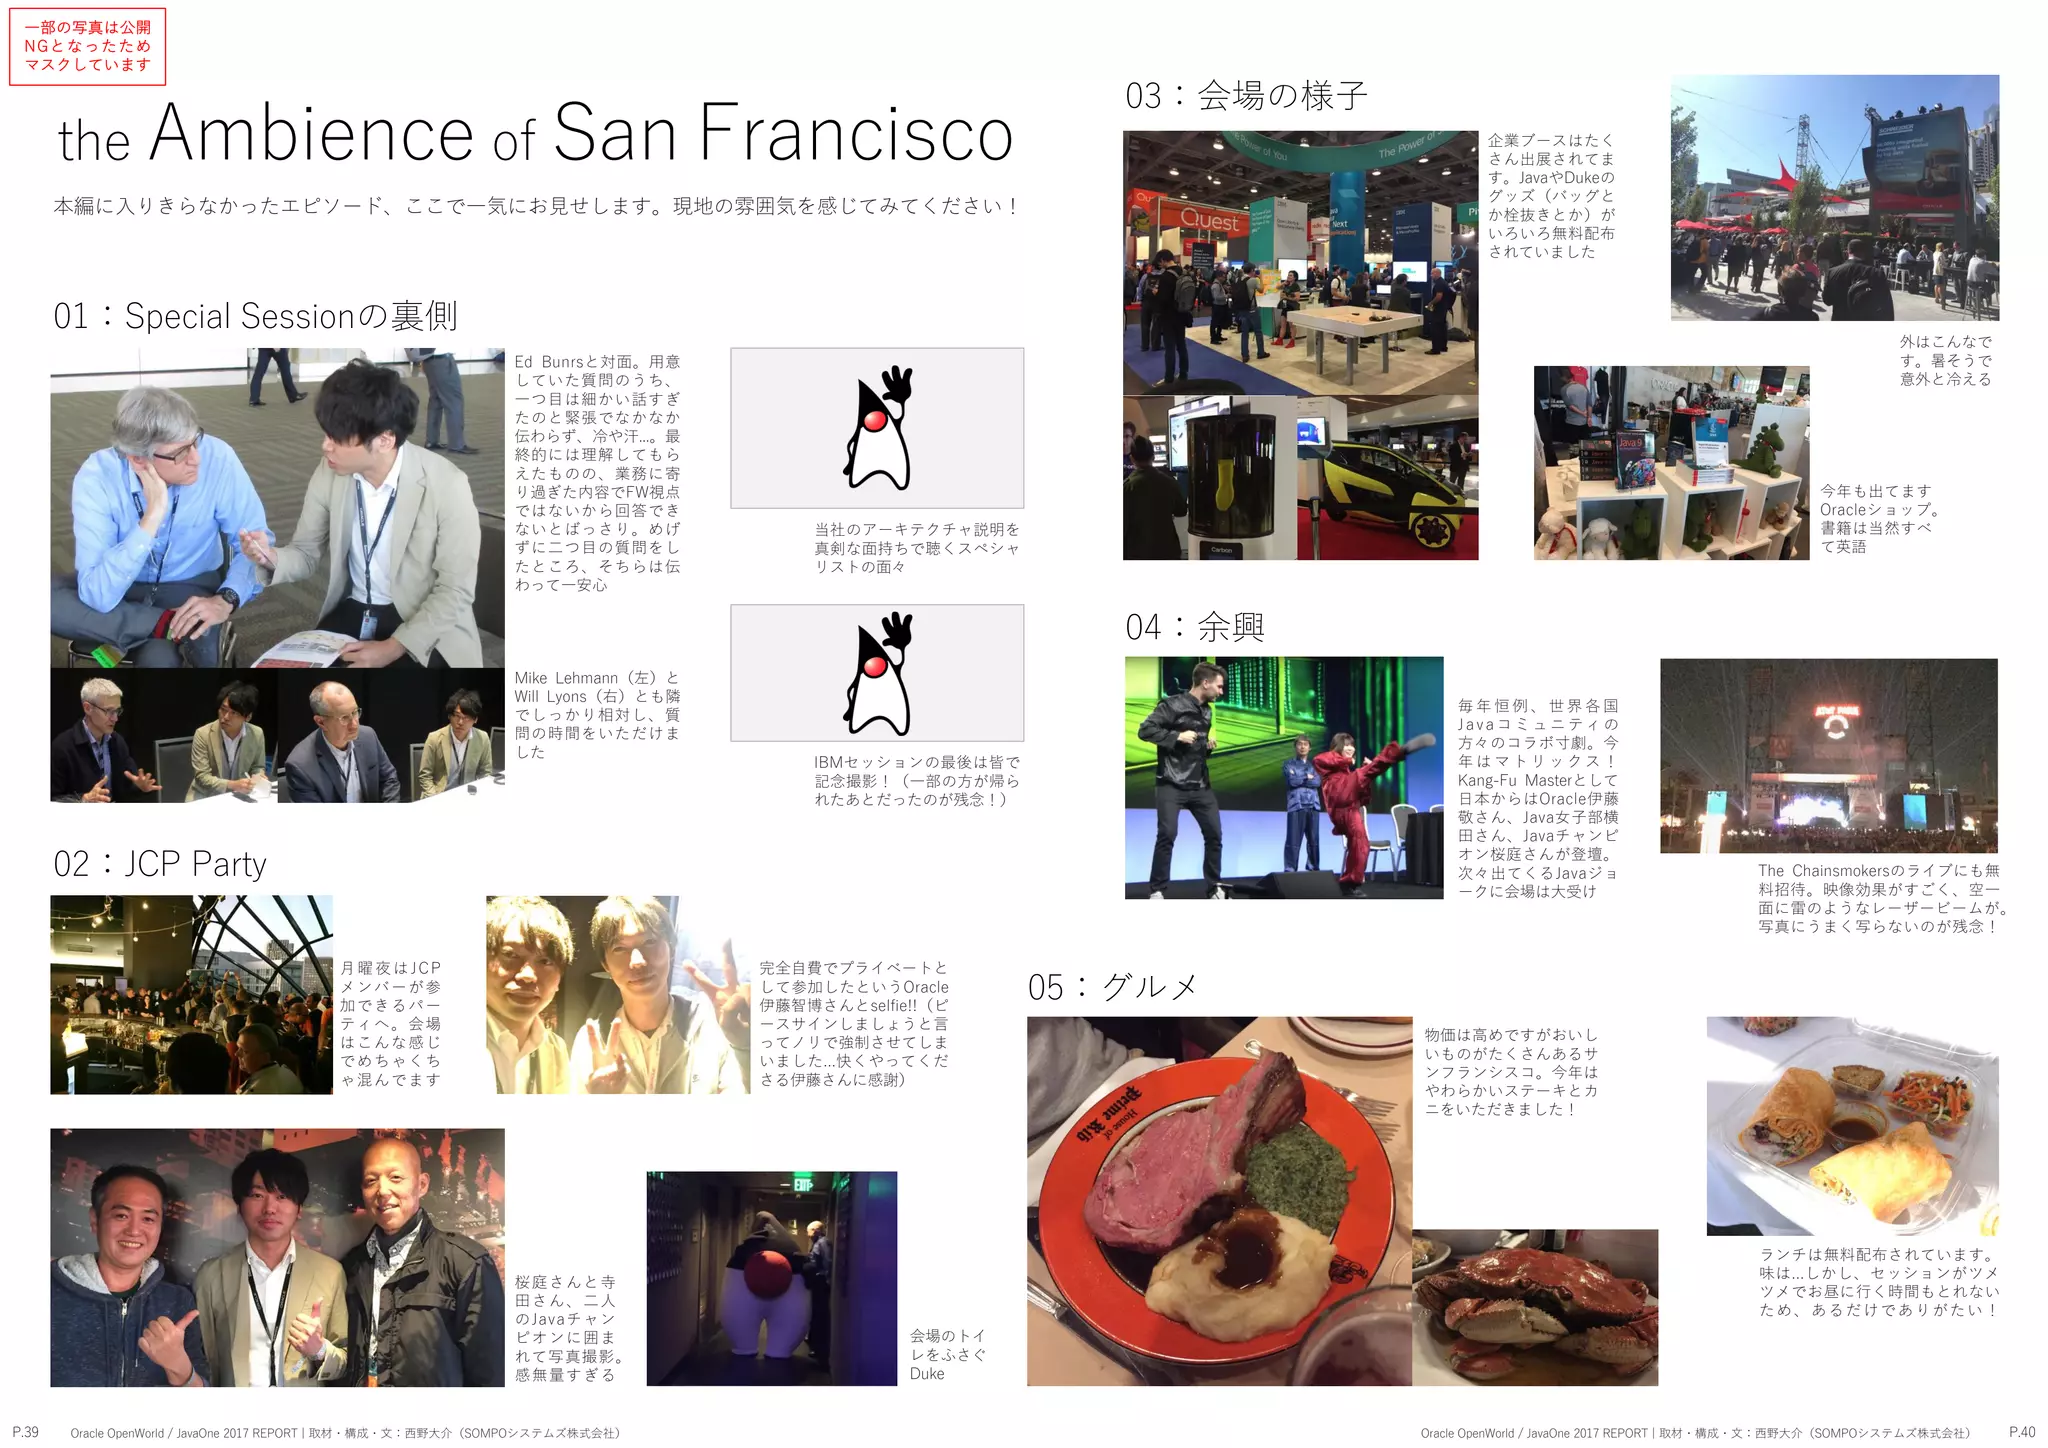Screen dimensions: 2048x1448
Task: Open the wrap lunch box photo
Action: [x=1852, y=1126]
